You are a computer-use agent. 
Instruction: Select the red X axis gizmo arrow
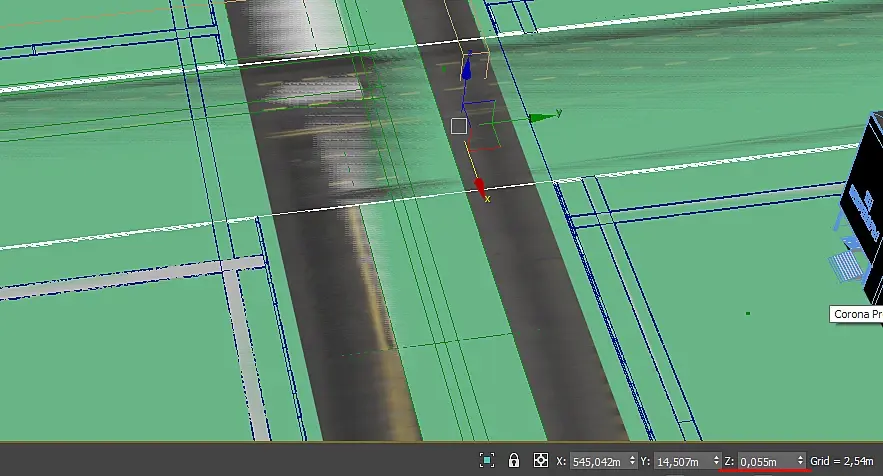pyautogui.click(x=479, y=187)
